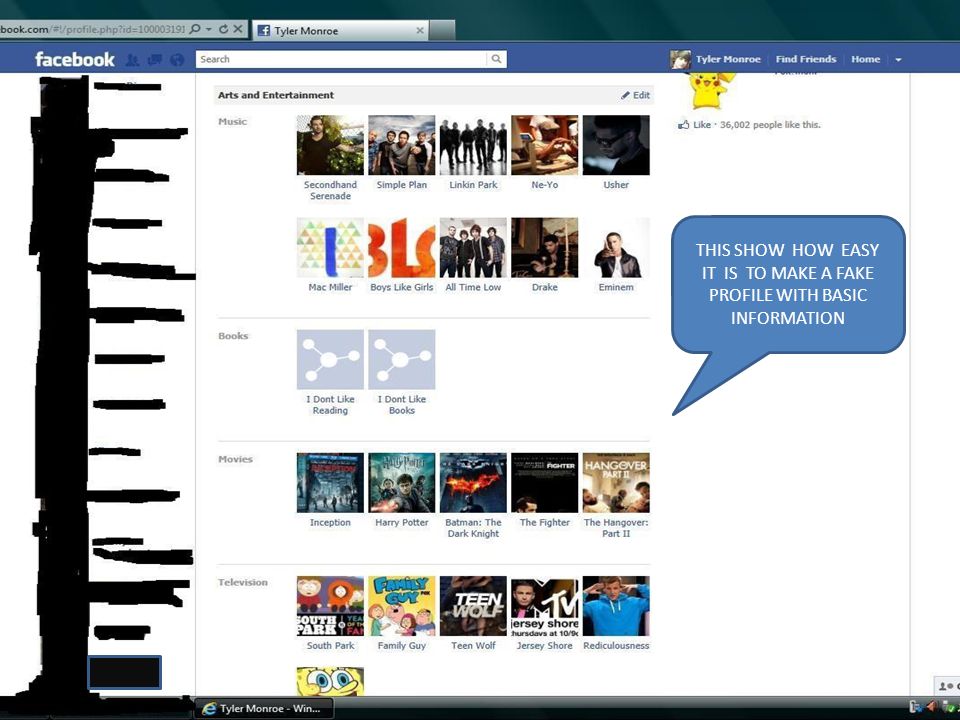
Task: Click Family Guy text link
Action: pos(402,645)
